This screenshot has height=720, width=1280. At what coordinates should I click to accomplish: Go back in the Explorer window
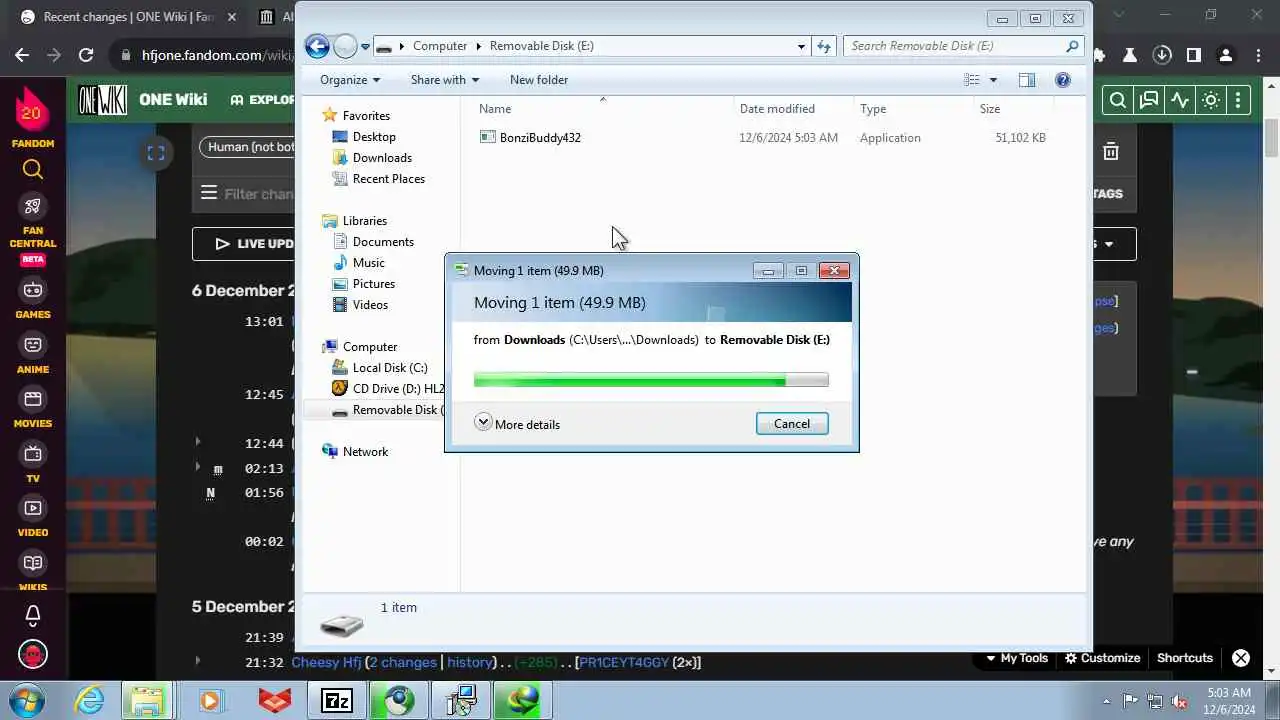click(317, 46)
